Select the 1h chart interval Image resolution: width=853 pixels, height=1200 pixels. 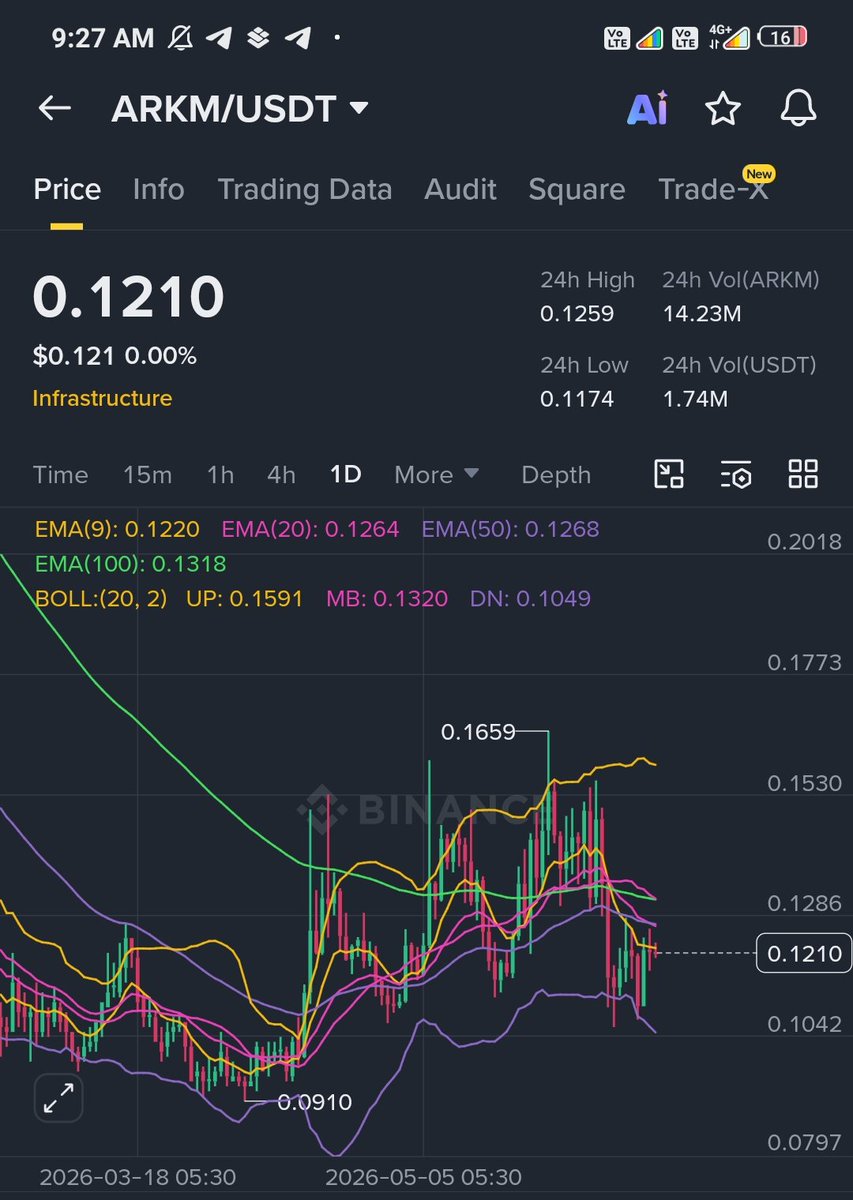tap(220, 475)
